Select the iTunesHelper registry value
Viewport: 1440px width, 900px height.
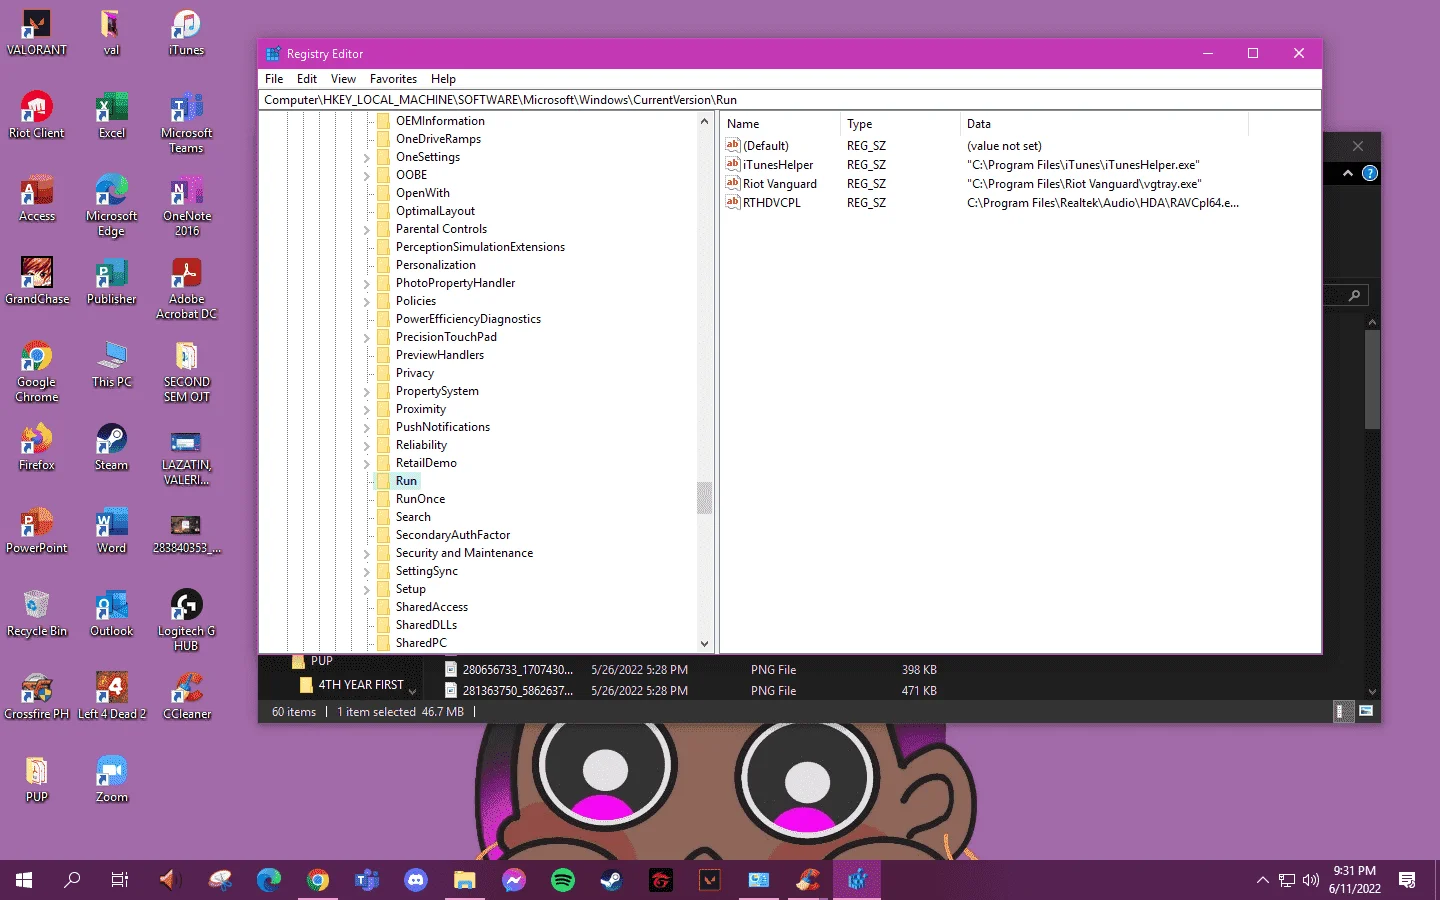point(777,165)
